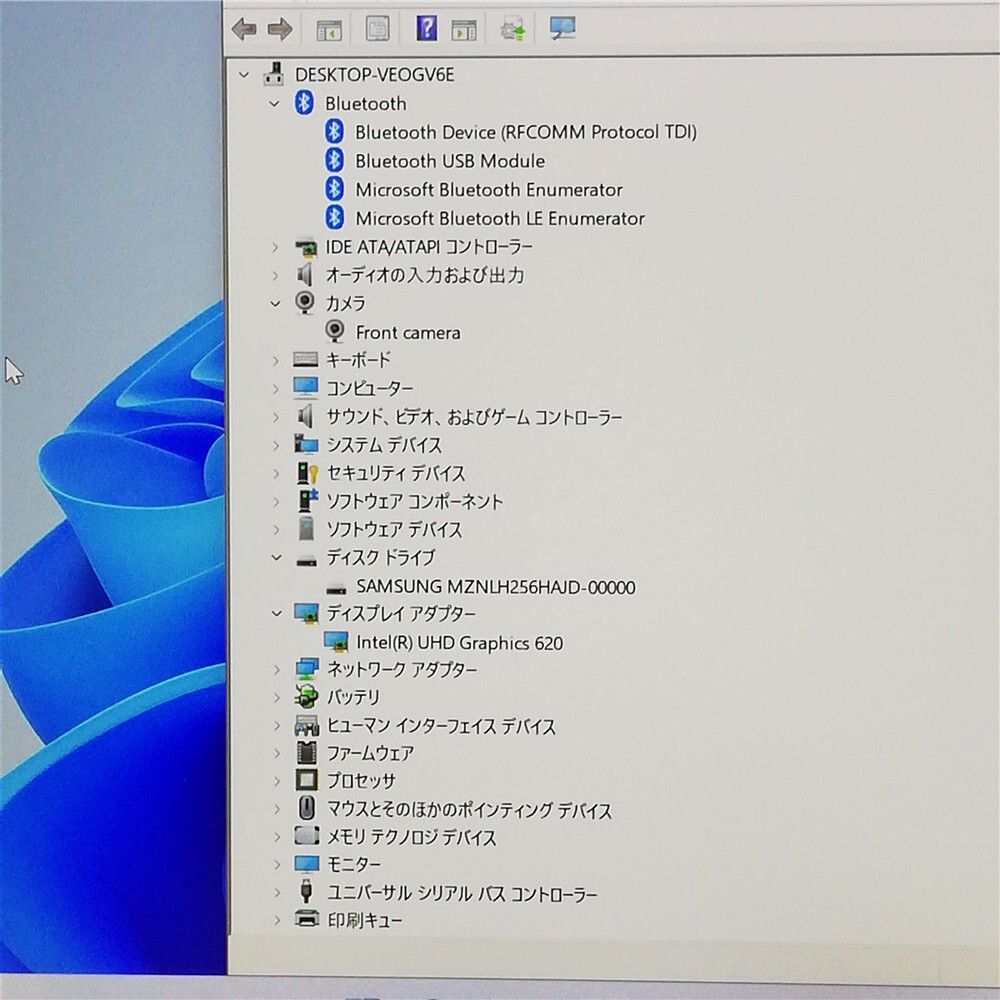The width and height of the screenshot is (1000, 1000).
Task: Click the mouse icon for マウスとそのほかのポインティング デバイス
Action: pos(307,808)
